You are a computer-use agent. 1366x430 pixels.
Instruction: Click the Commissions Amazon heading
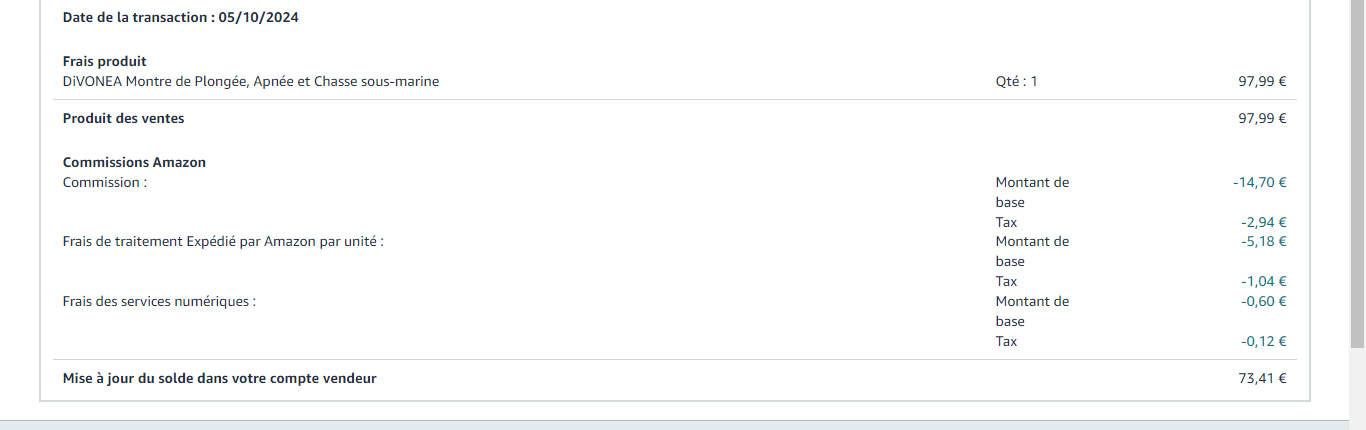(135, 163)
